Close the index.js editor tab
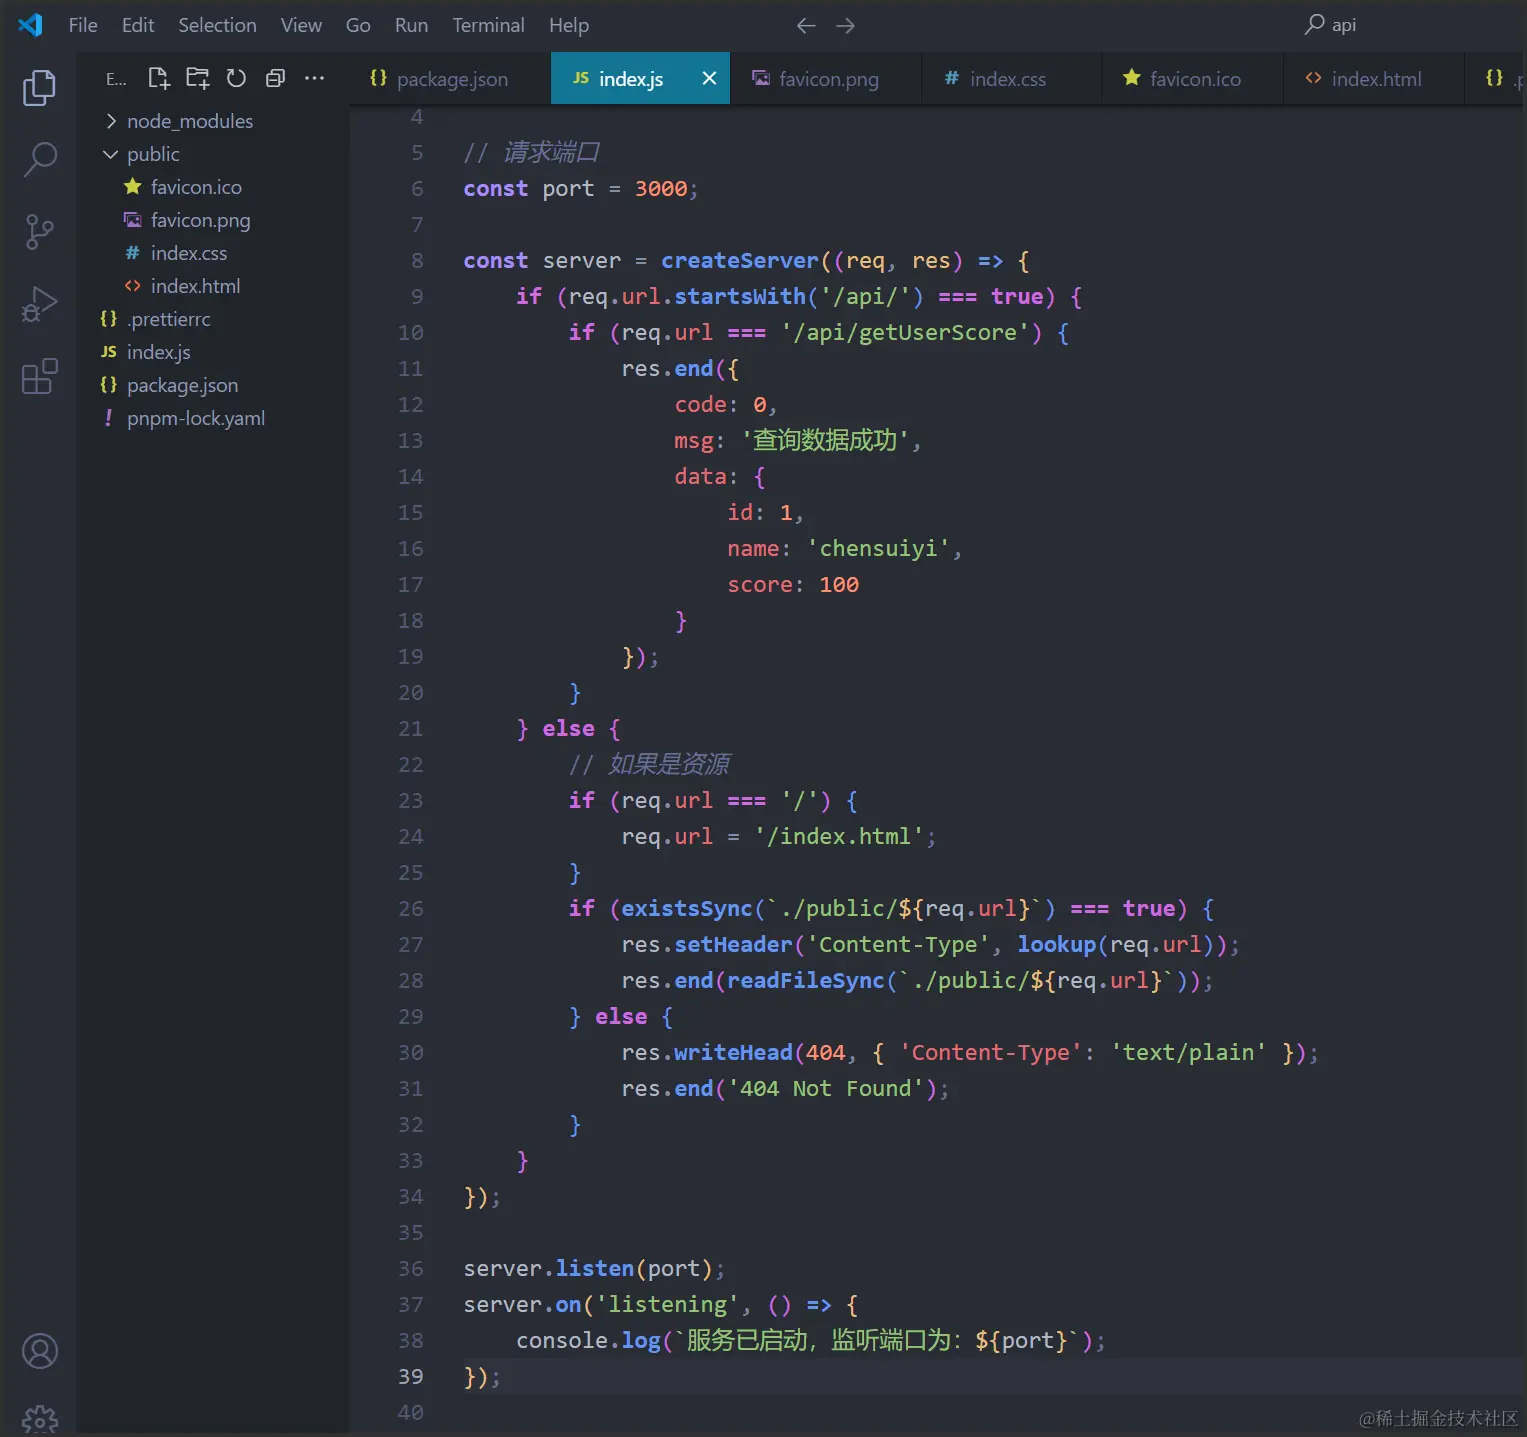The height and width of the screenshot is (1437, 1527). (x=709, y=78)
